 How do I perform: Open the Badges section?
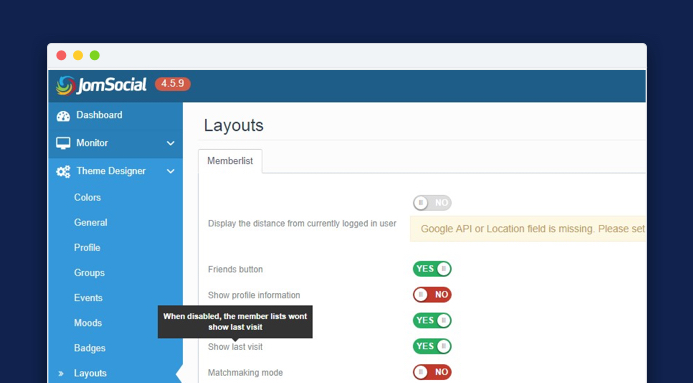(x=90, y=348)
